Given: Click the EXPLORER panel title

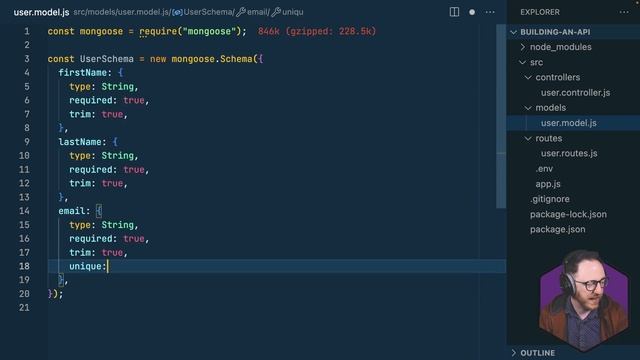Looking at the screenshot, I should point(540,12).
